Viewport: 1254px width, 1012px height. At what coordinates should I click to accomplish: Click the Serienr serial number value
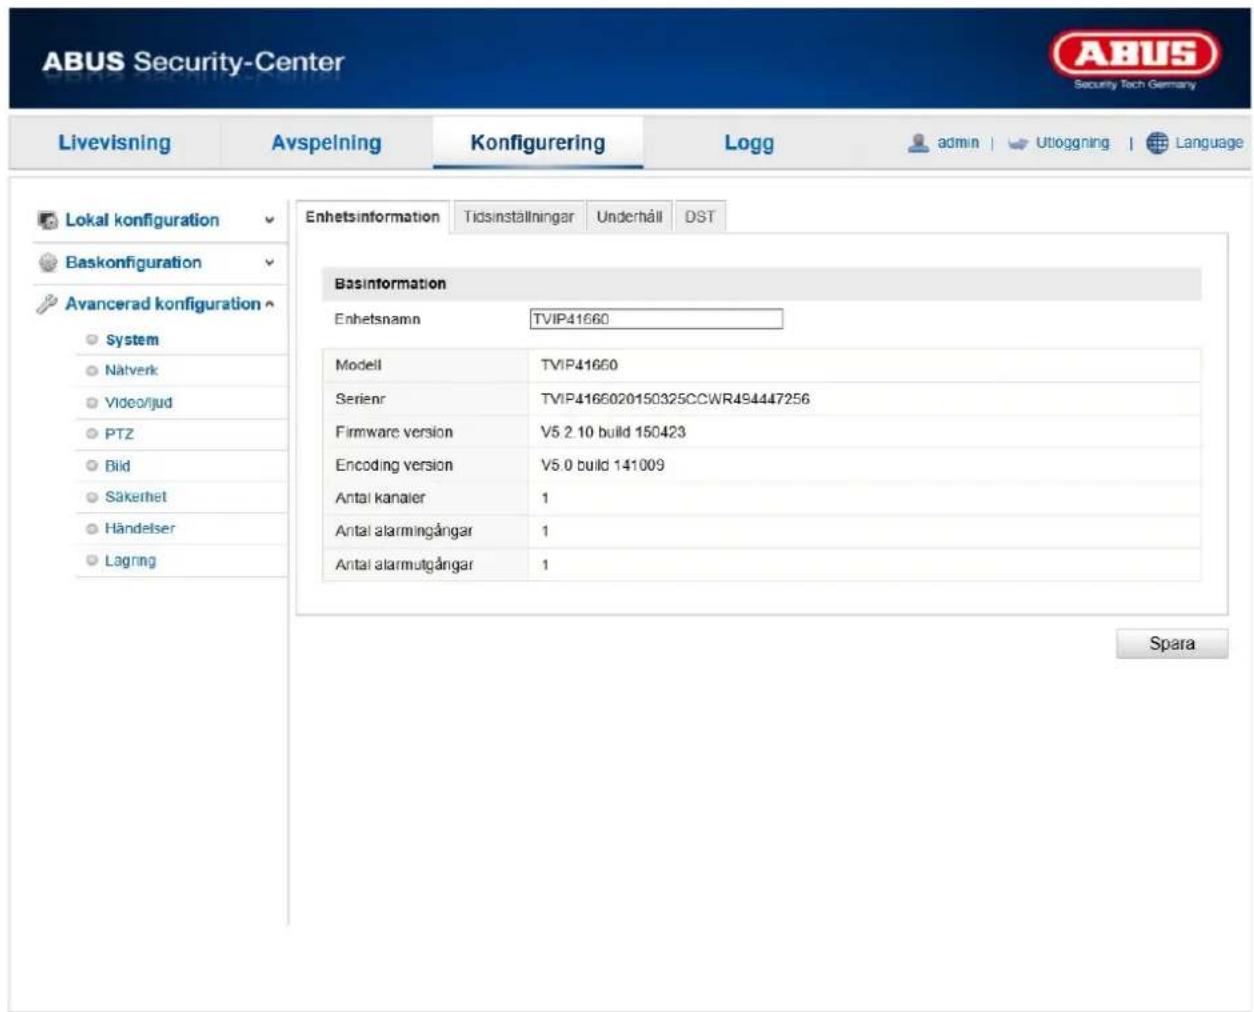pyautogui.click(x=675, y=399)
